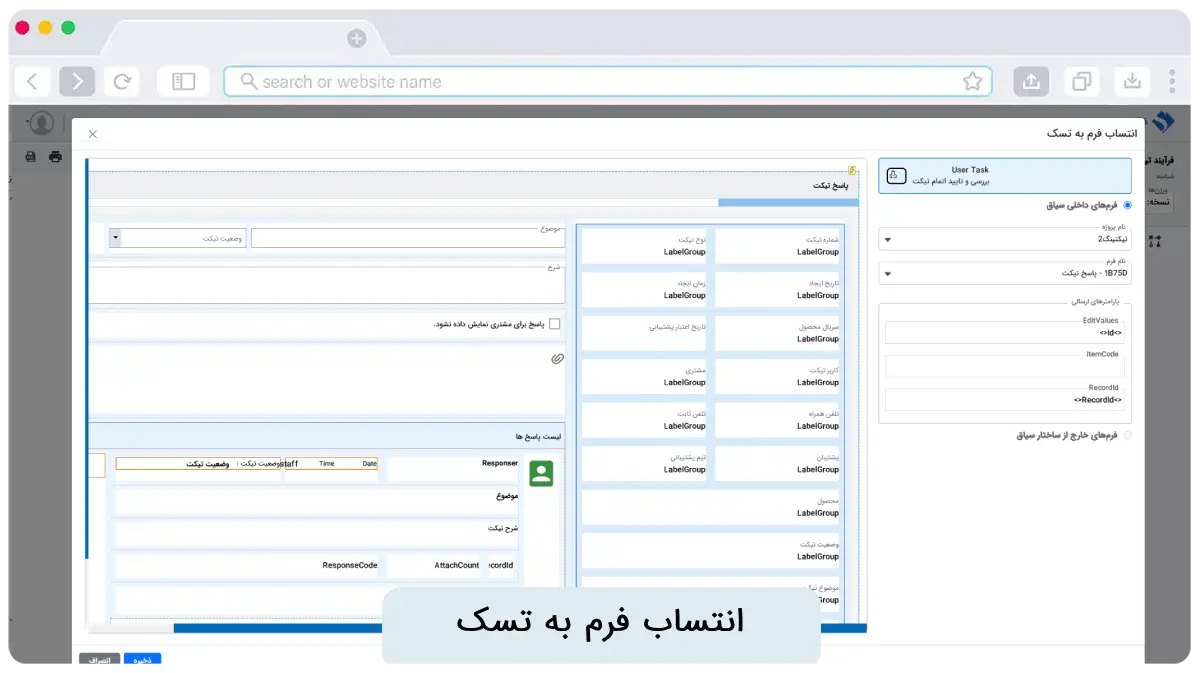Click the browser forward arrow button
The height and width of the screenshot is (673, 1200).
77,82
